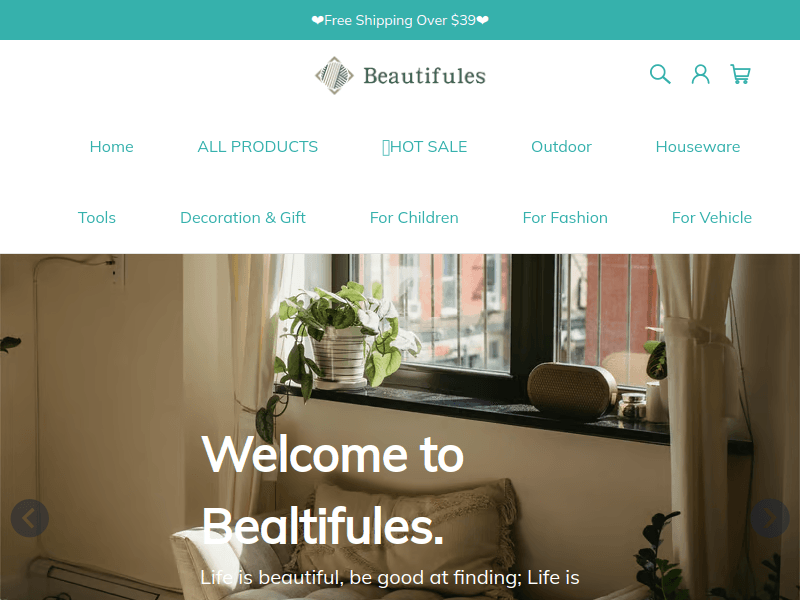The height and width of the screenshot is (600, 800).
Task: Click the Beautifules diamond logo
Action: [334, 76]
